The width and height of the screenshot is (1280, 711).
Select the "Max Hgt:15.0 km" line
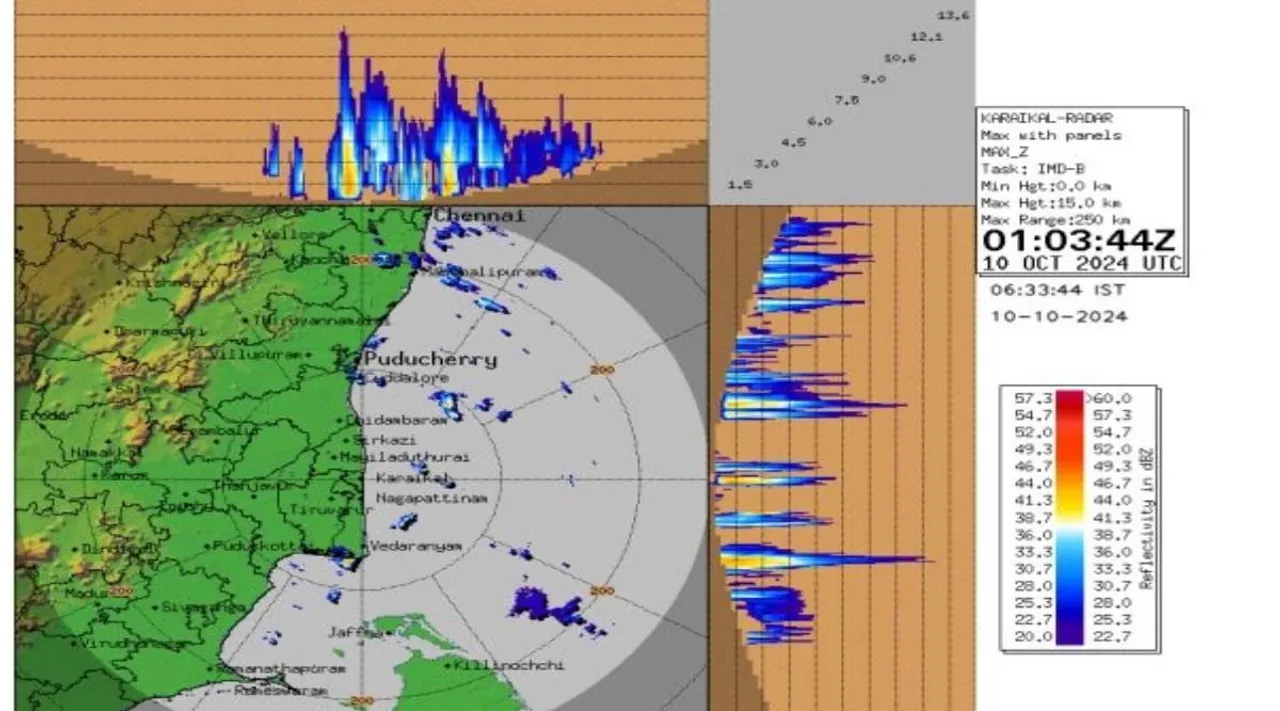pos(1051,203)
